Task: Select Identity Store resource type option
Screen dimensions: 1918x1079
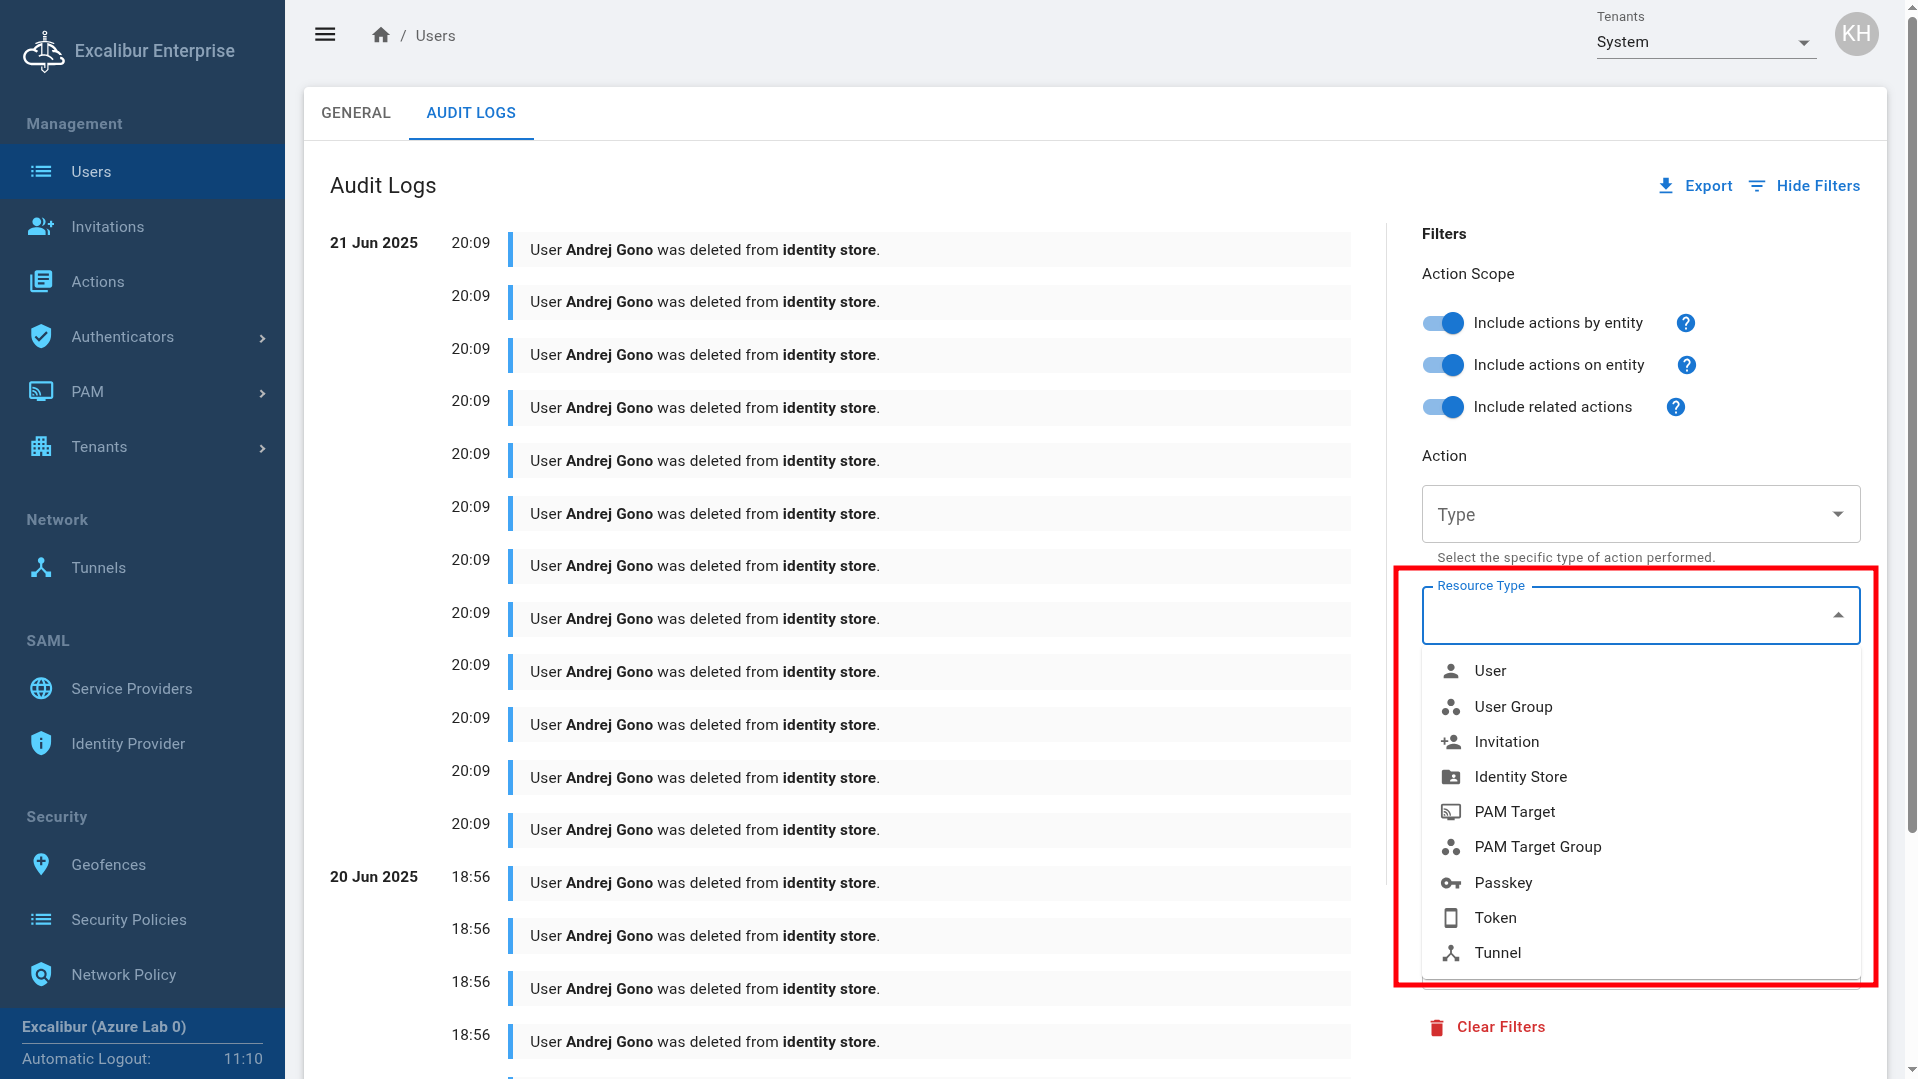Action: click(1520, 777)
